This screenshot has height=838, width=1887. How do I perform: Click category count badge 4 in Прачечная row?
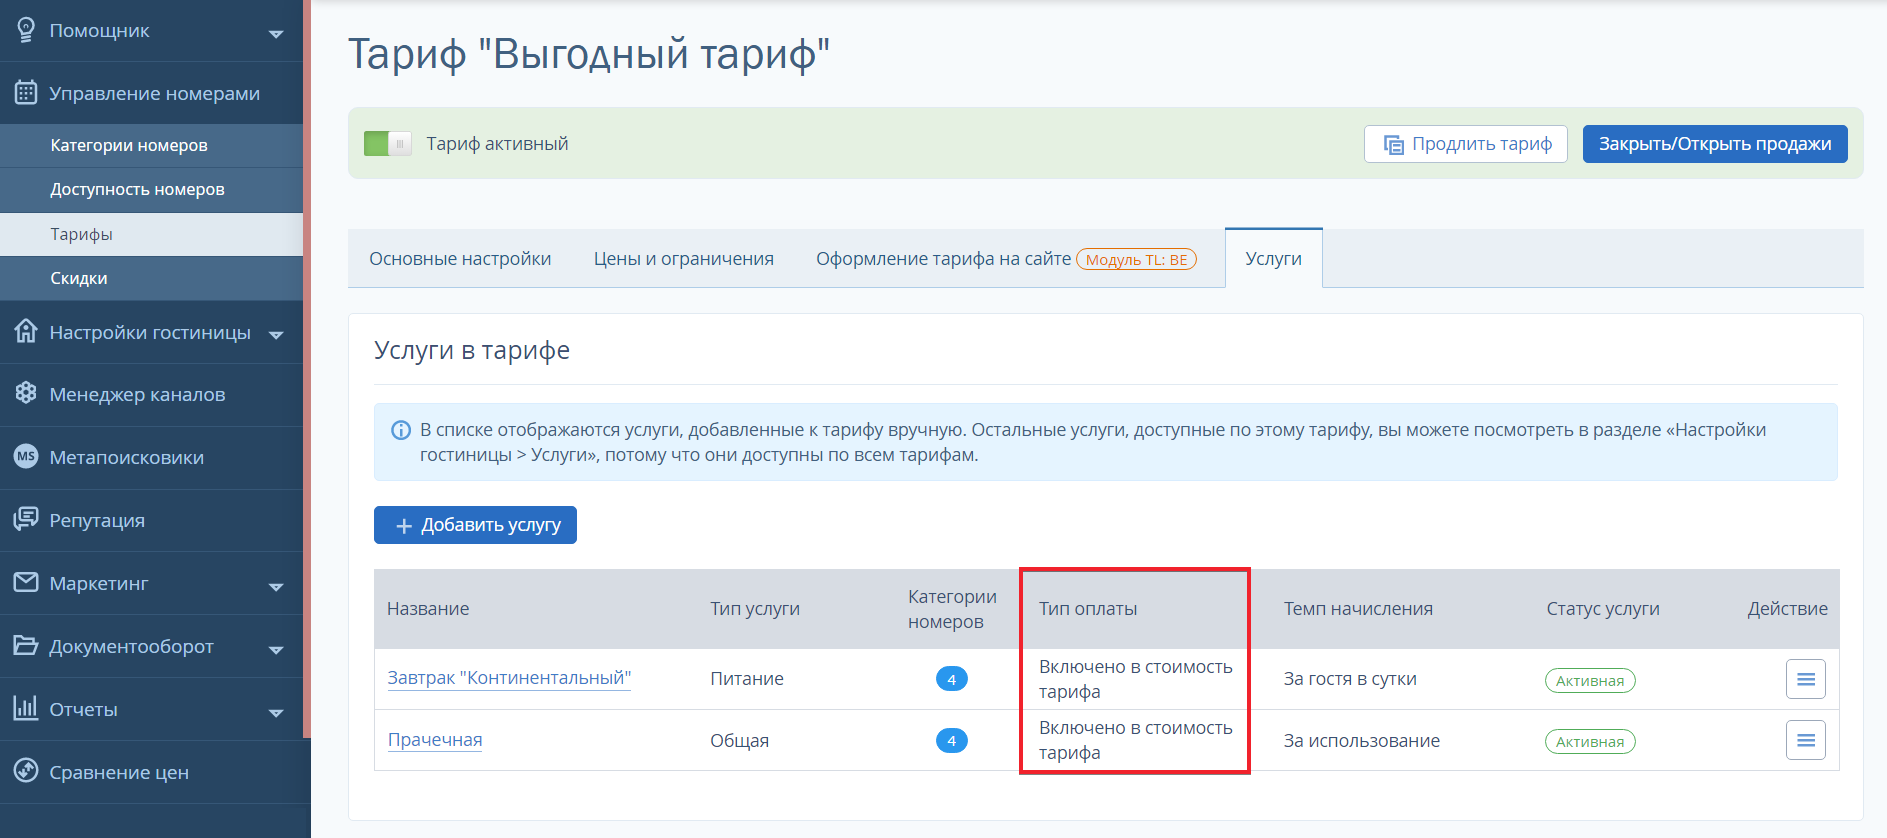[951, 741]
